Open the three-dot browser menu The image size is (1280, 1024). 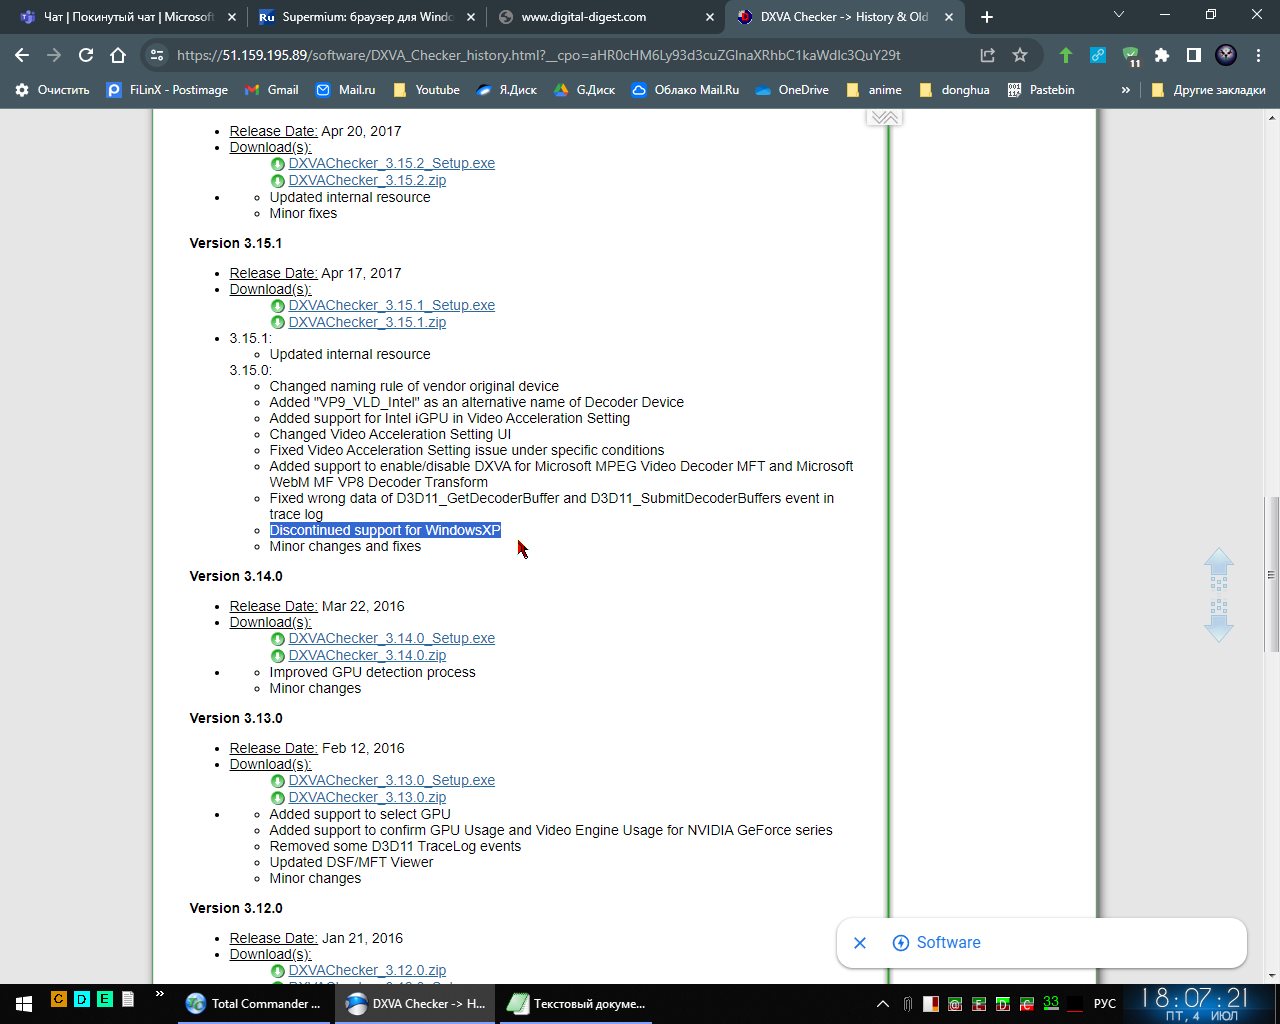[x=1258, y=56]
